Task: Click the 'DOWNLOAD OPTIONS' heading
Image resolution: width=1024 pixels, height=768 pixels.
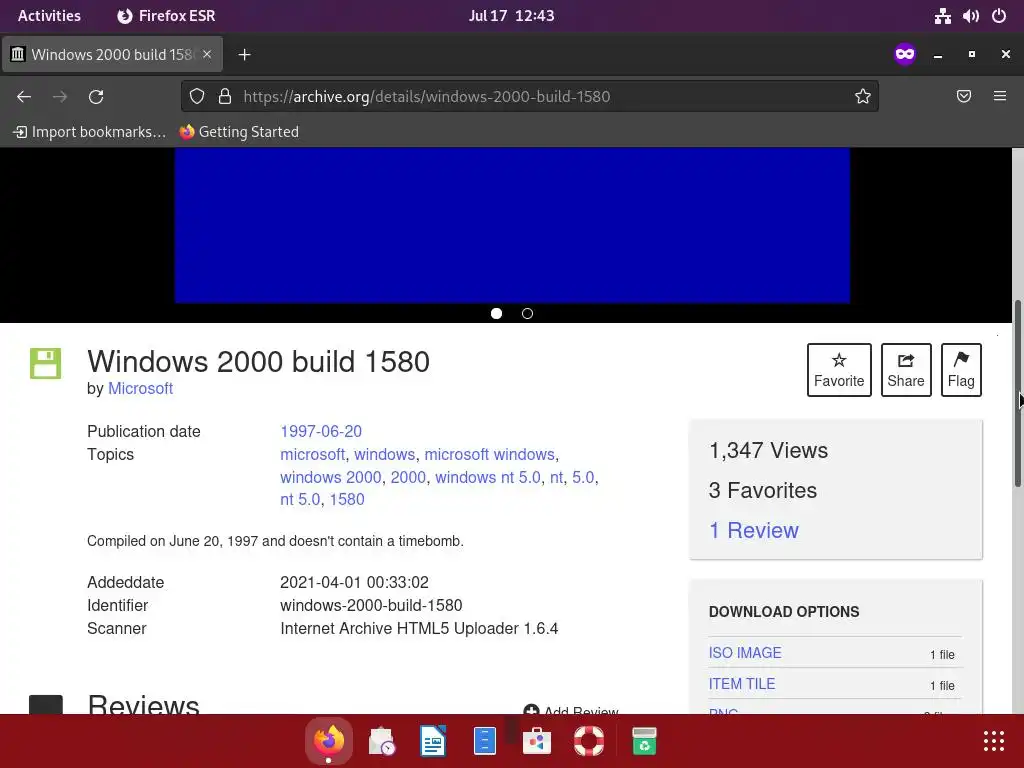Action: [x=784, y=612]
